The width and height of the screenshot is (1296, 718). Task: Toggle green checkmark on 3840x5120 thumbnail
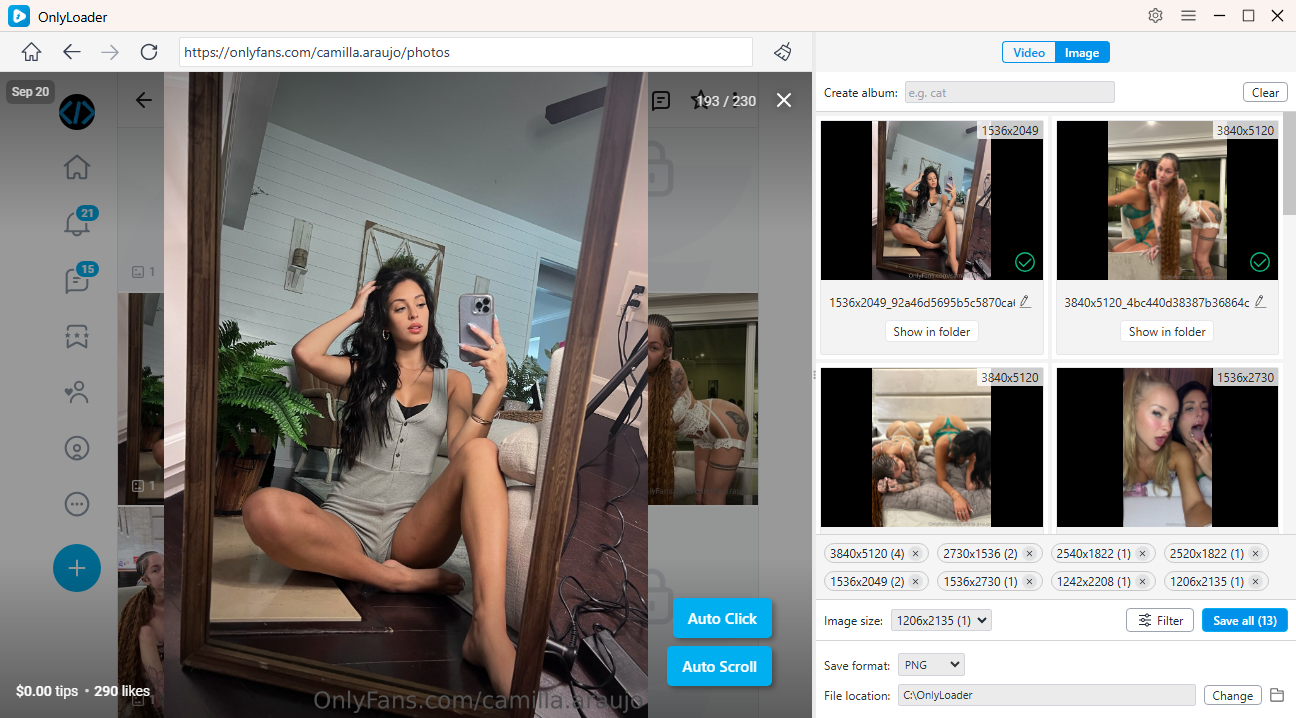[1260, 262]
